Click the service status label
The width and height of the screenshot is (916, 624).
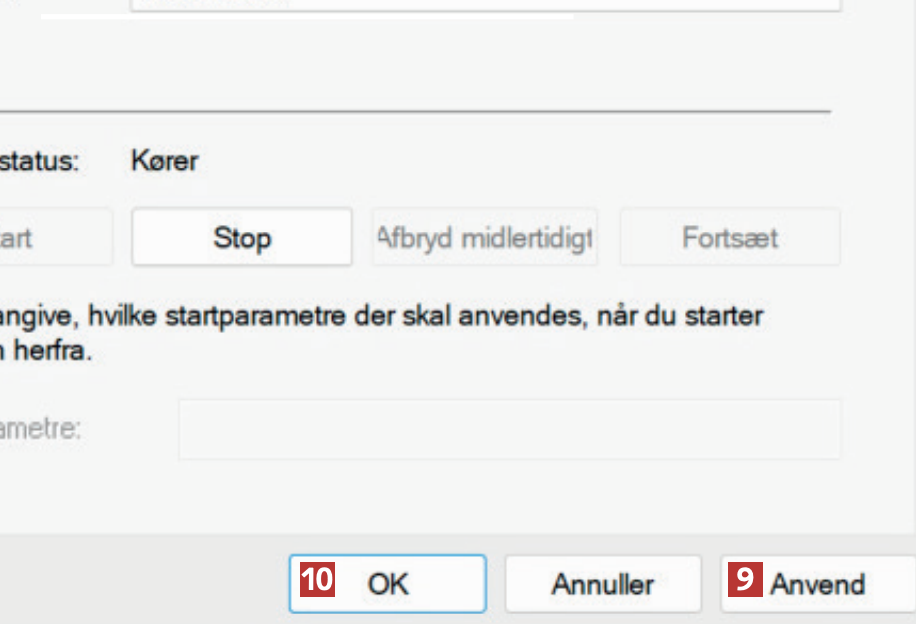click(x=39, y=162)
